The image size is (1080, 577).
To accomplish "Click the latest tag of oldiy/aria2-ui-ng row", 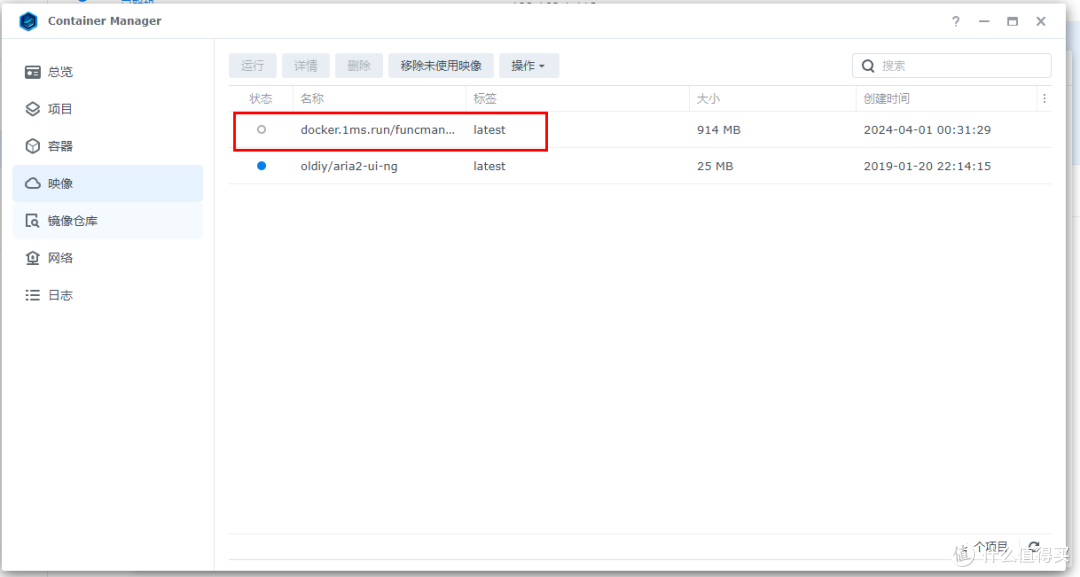I will click(489, 166).
